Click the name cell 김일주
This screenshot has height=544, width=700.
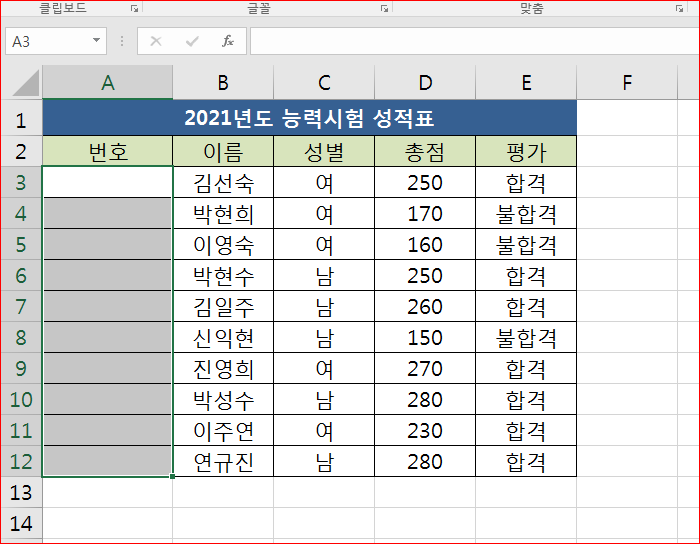pyautogui.click(x=223, y=306)
